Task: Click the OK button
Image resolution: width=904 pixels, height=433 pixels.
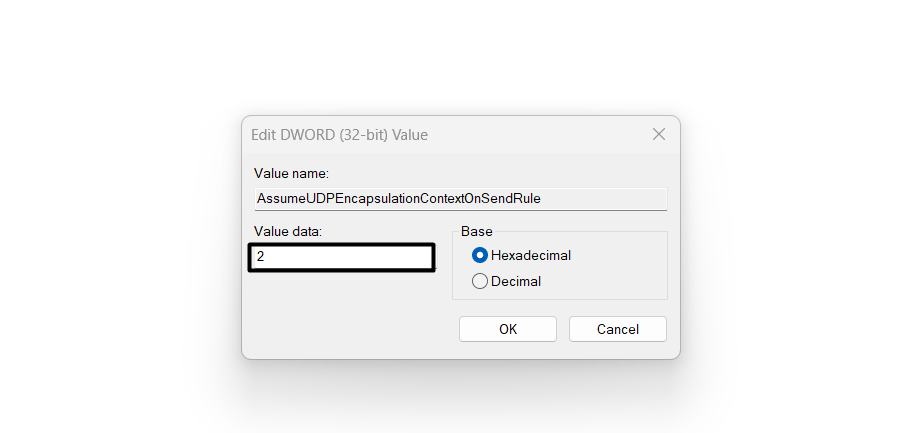Action: pos(507,328)
